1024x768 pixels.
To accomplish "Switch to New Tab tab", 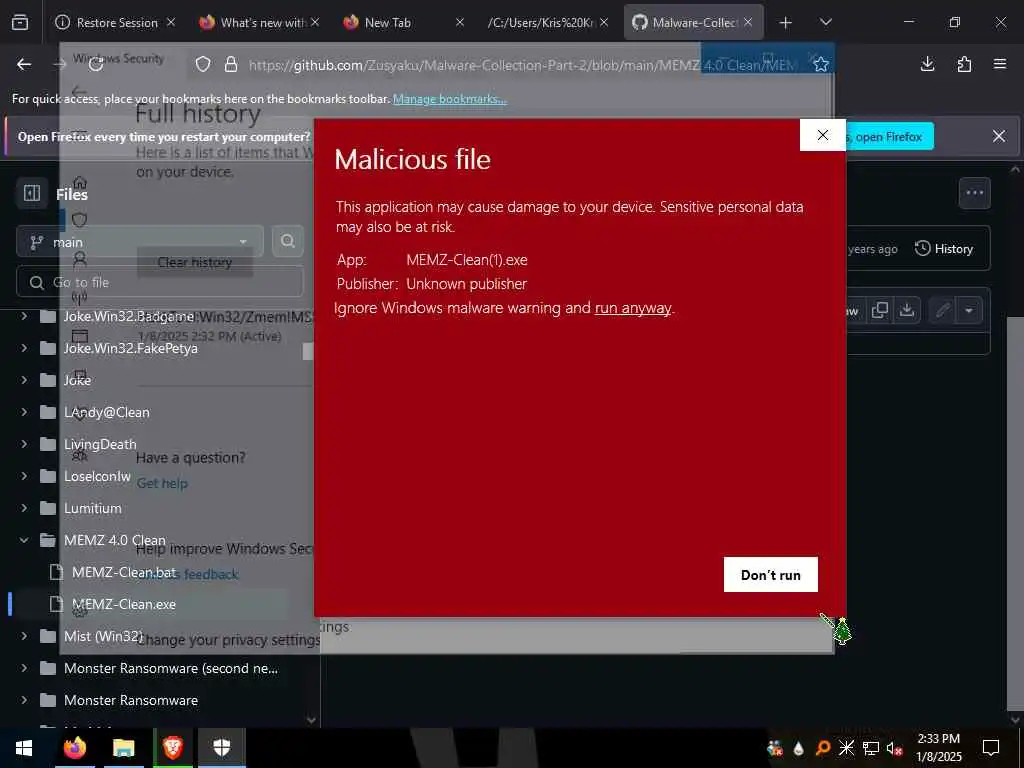I will 403,23.
